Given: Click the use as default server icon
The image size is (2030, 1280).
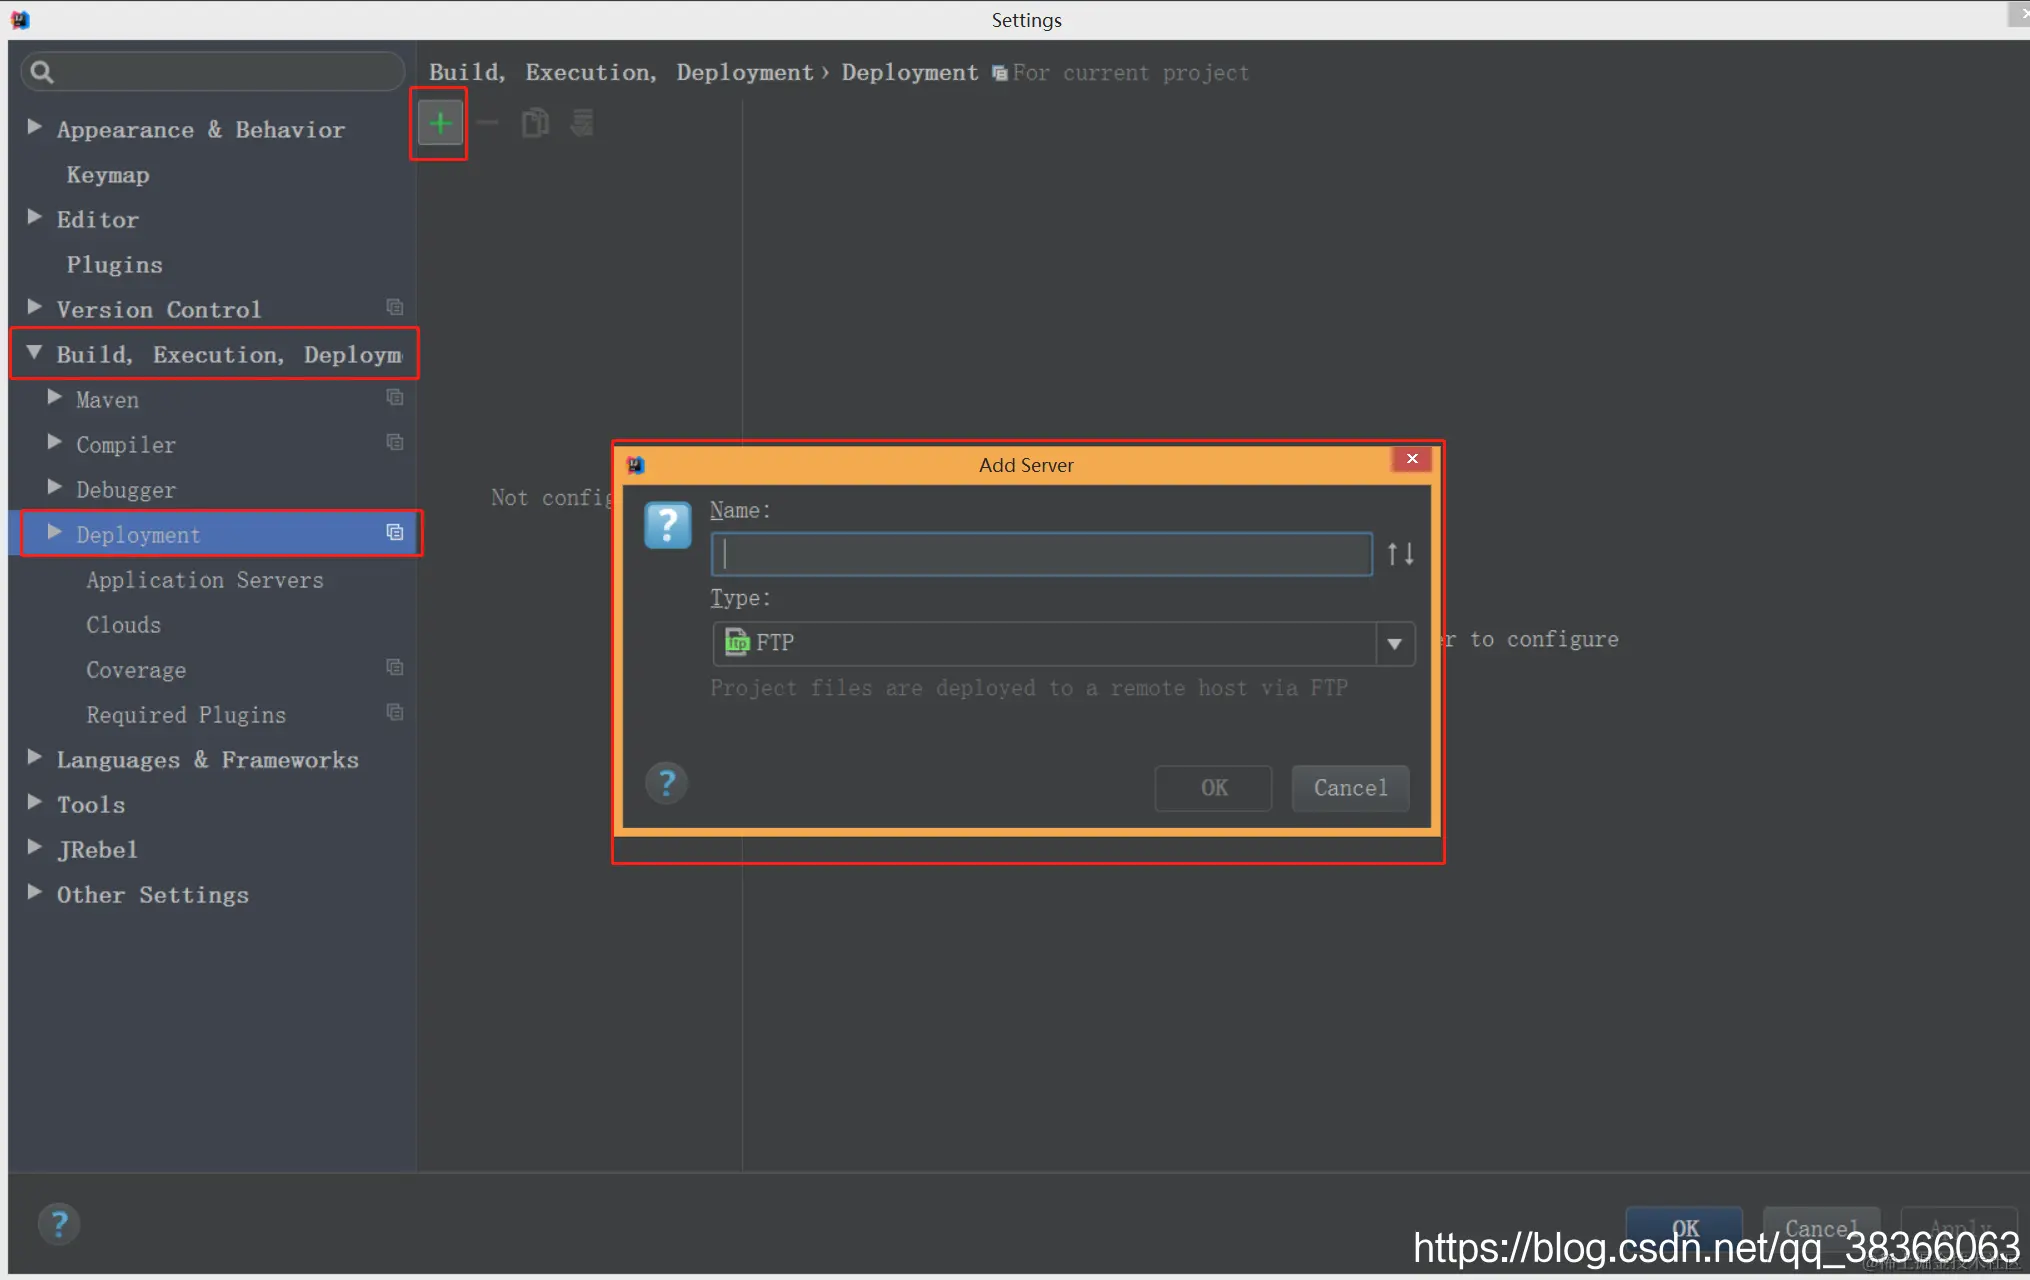Looking at the screenshot, I should tap(582, 124).
